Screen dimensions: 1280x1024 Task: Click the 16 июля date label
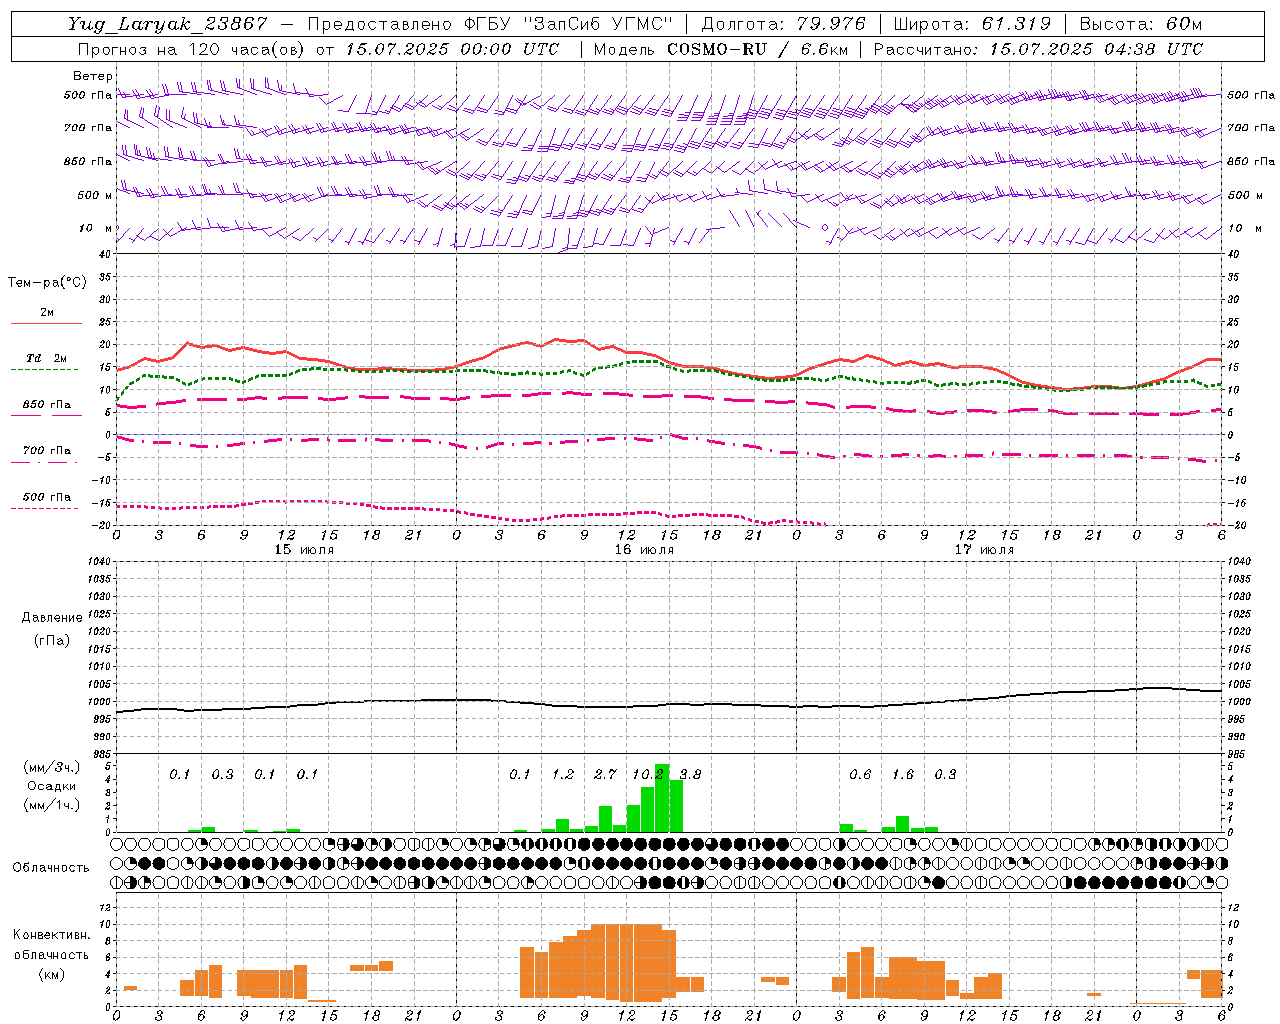coord(644,550)
